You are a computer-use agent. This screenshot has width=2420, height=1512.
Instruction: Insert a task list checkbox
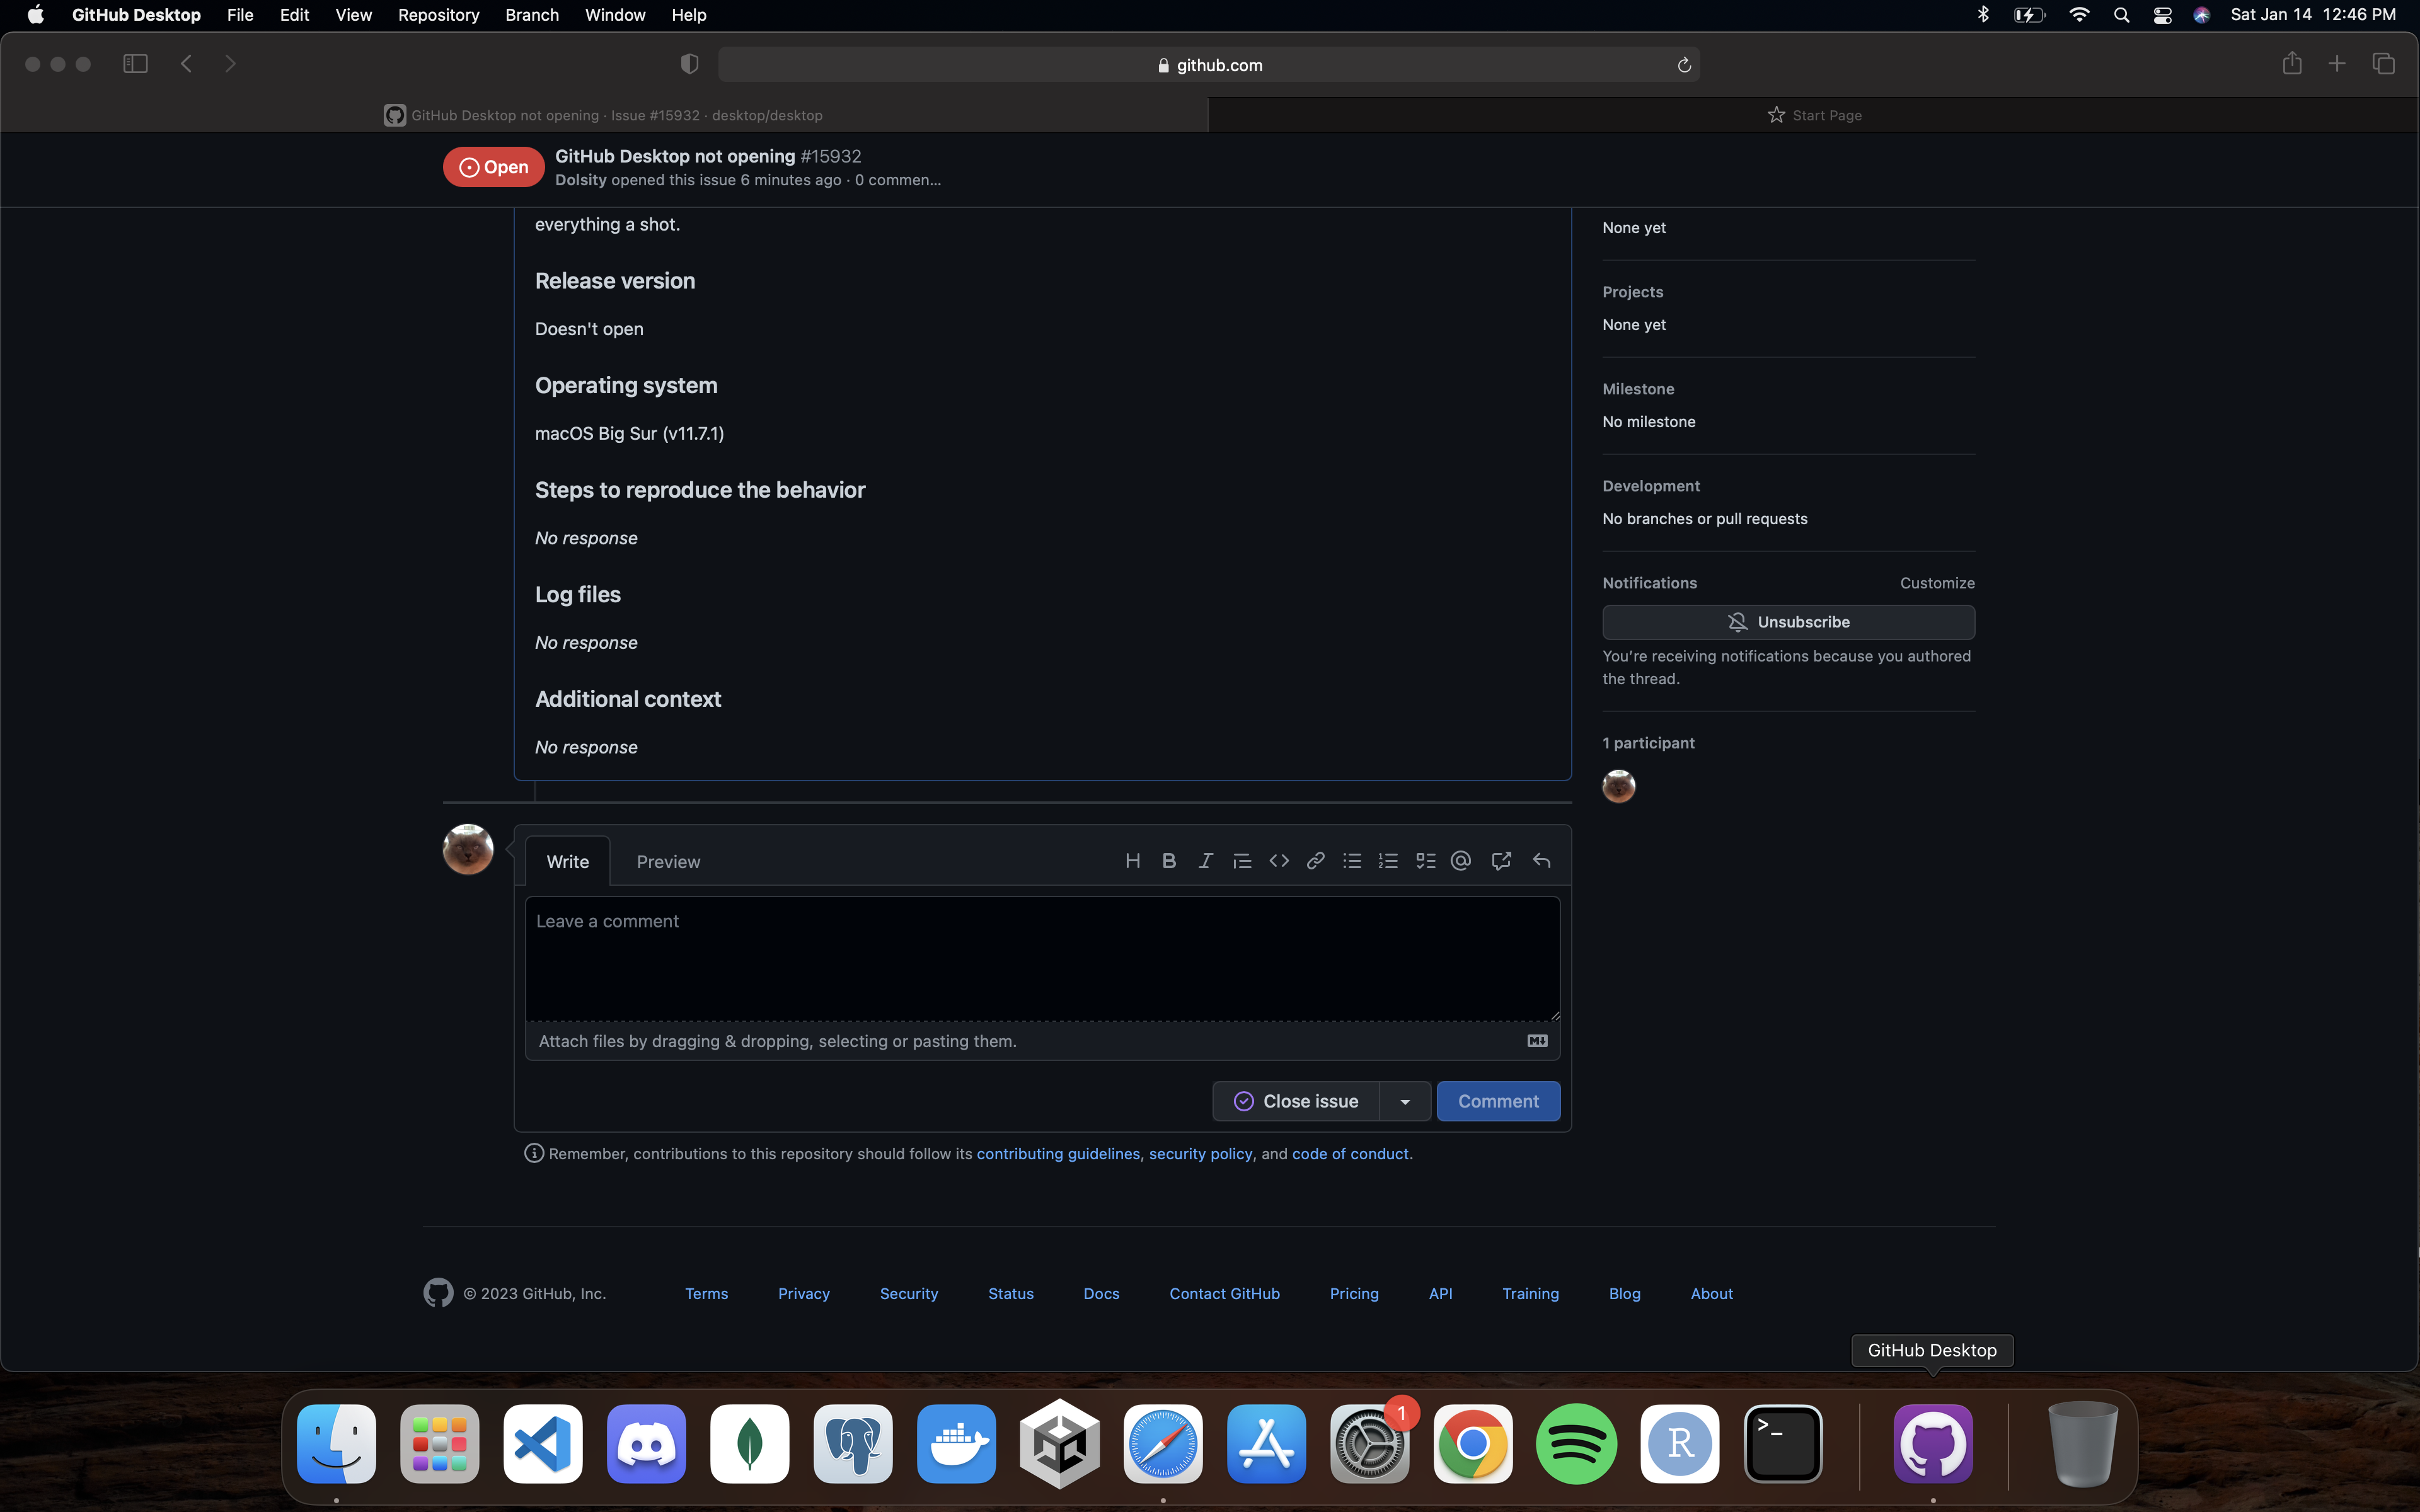[1424, 860]
